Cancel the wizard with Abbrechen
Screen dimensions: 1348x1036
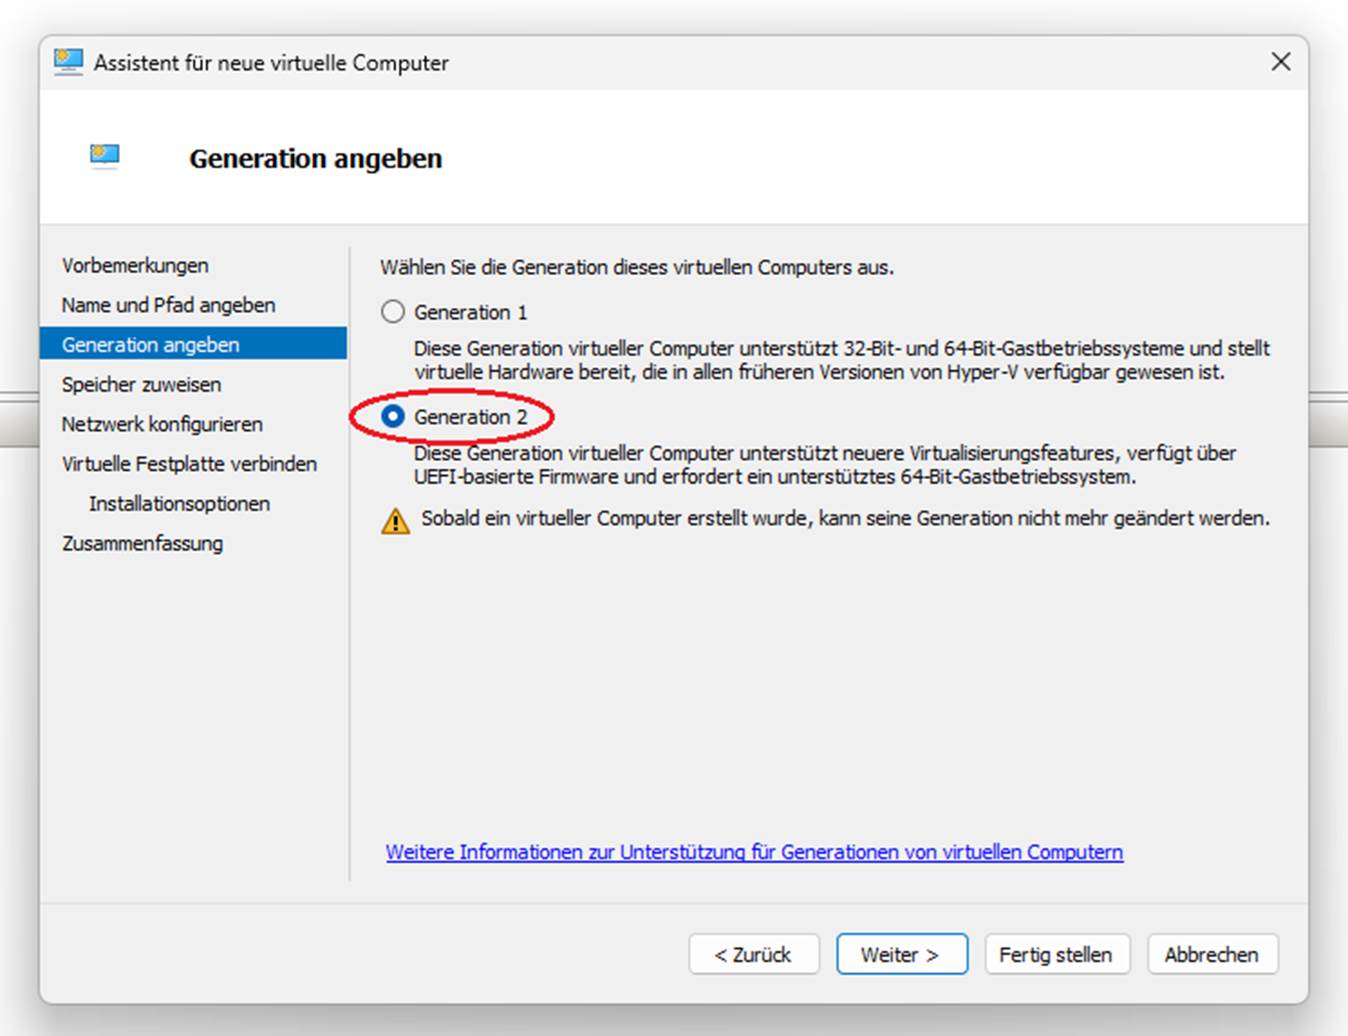(1212, 955)
